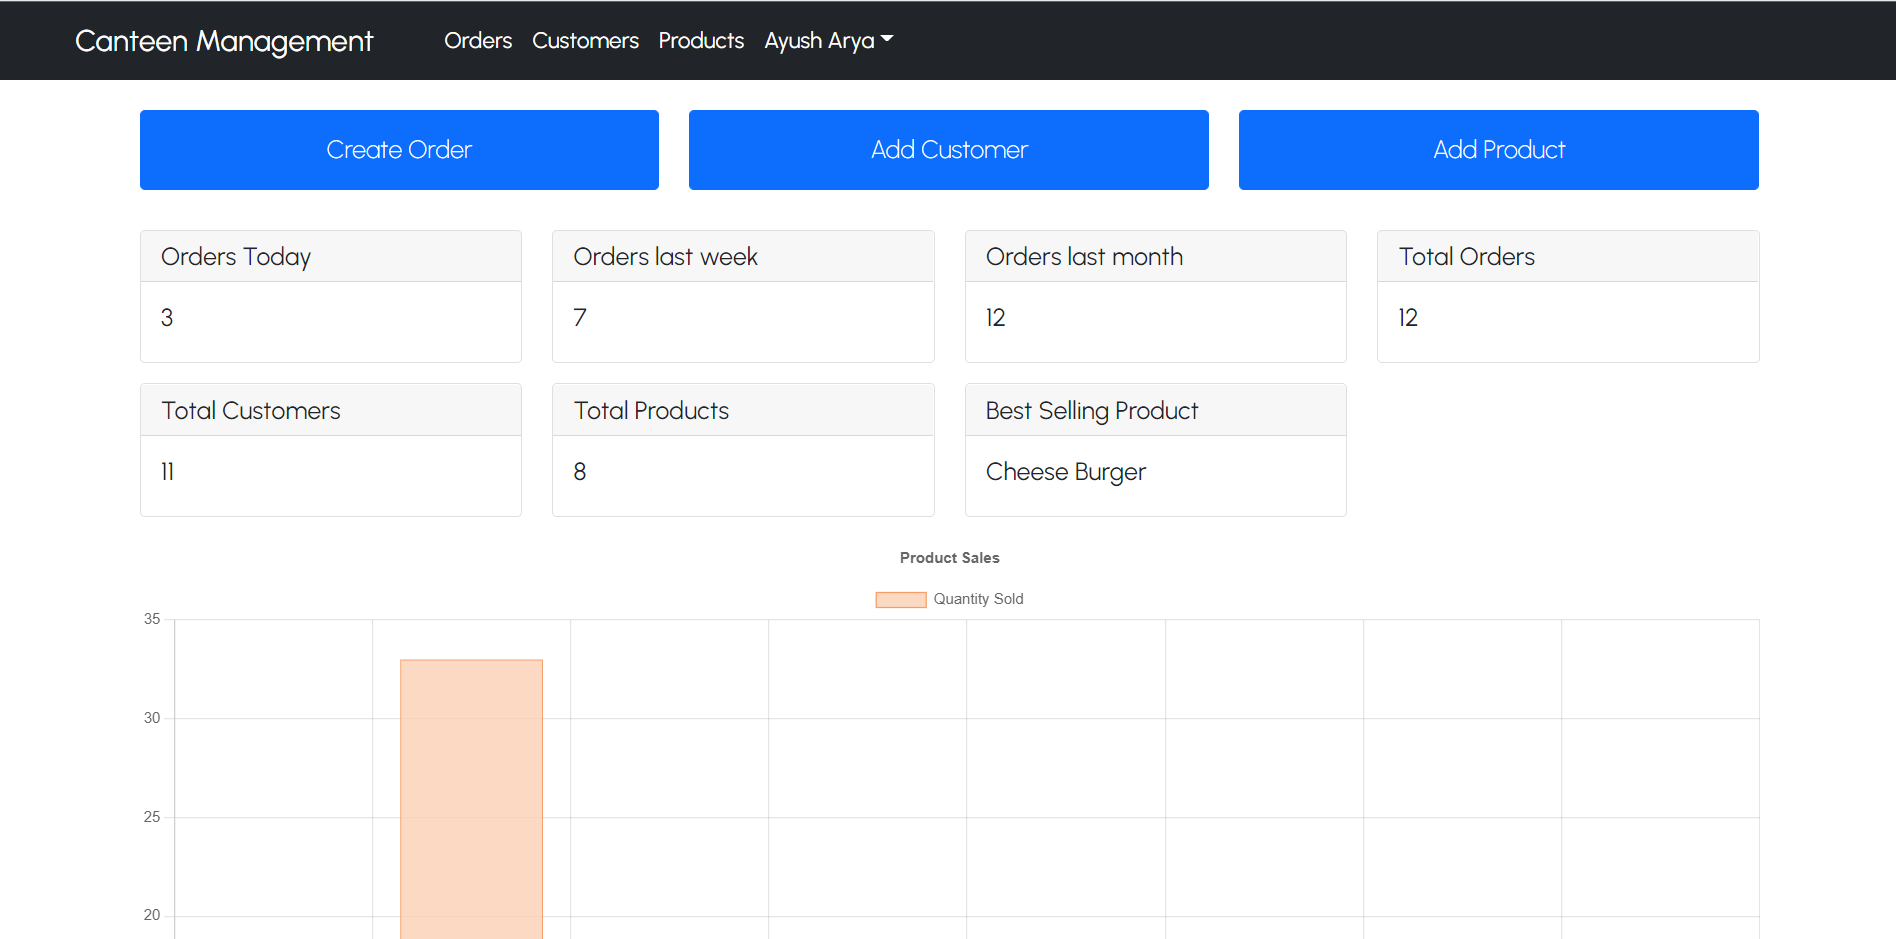
Task: Open the Products page from navbar
Action: [701, 41]
